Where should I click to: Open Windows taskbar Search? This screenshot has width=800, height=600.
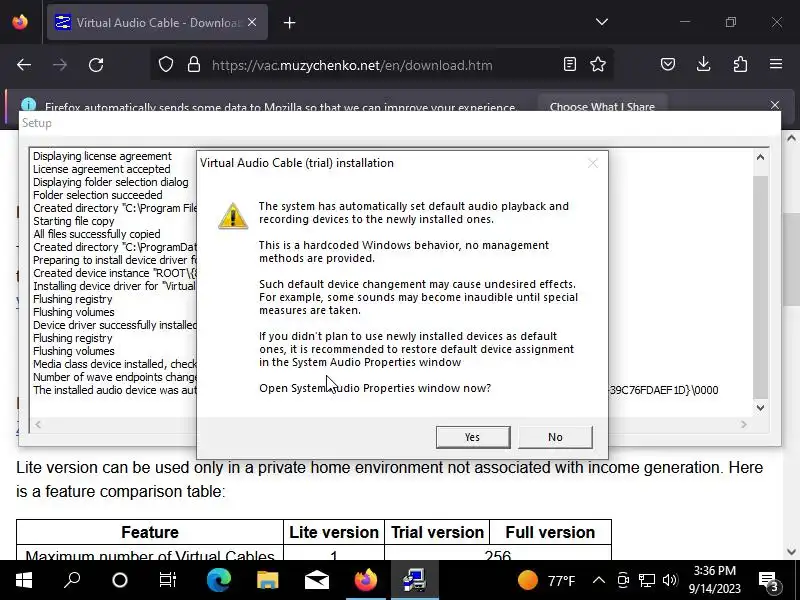72,580
